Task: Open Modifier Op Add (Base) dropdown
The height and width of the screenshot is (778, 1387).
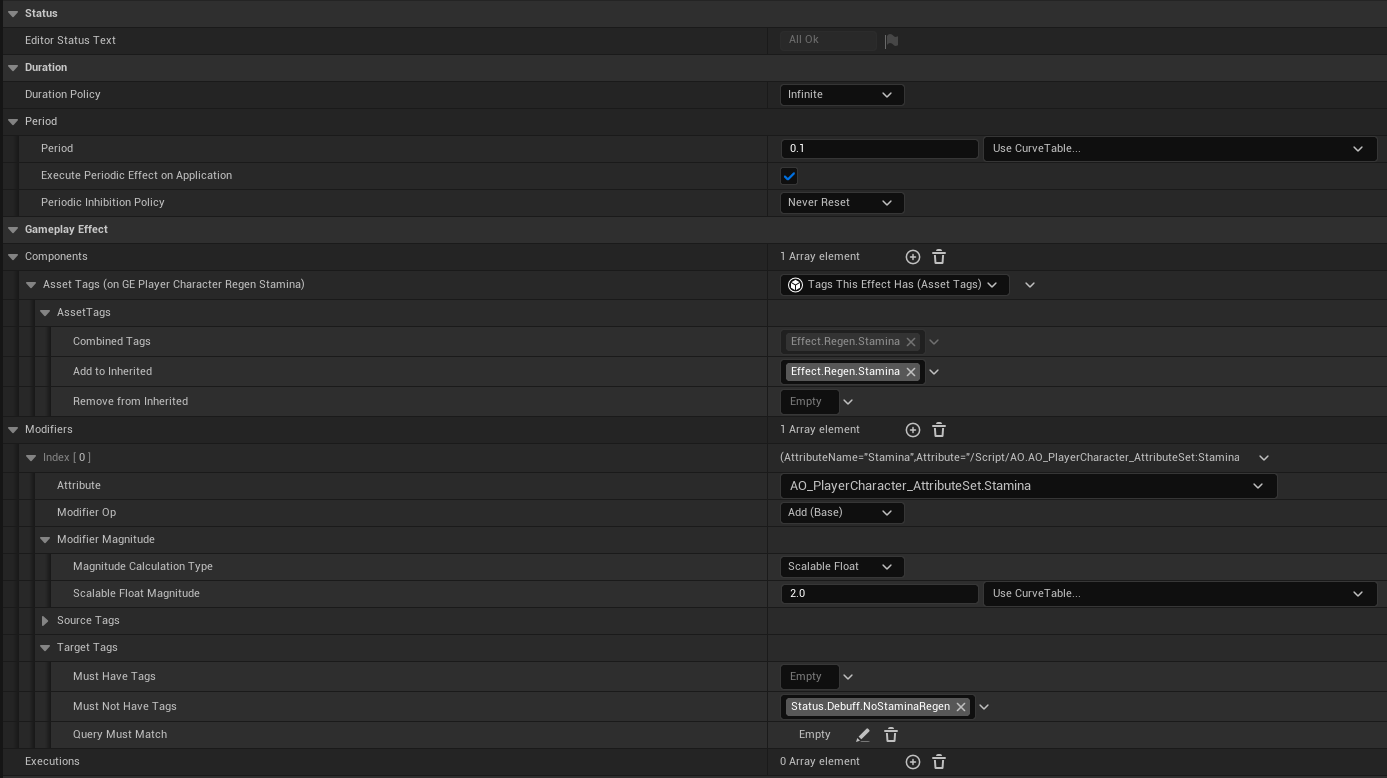Action: tap(842, 513)
